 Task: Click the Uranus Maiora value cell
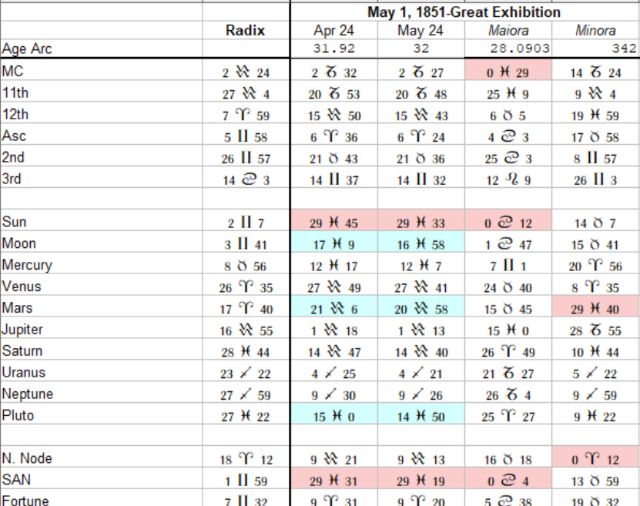pos(508,371)
